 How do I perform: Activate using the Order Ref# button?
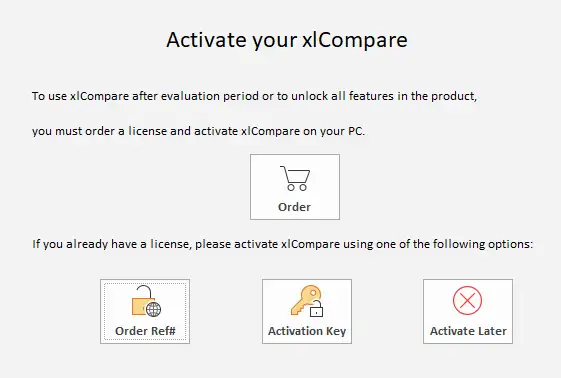[x=145, y=311]
